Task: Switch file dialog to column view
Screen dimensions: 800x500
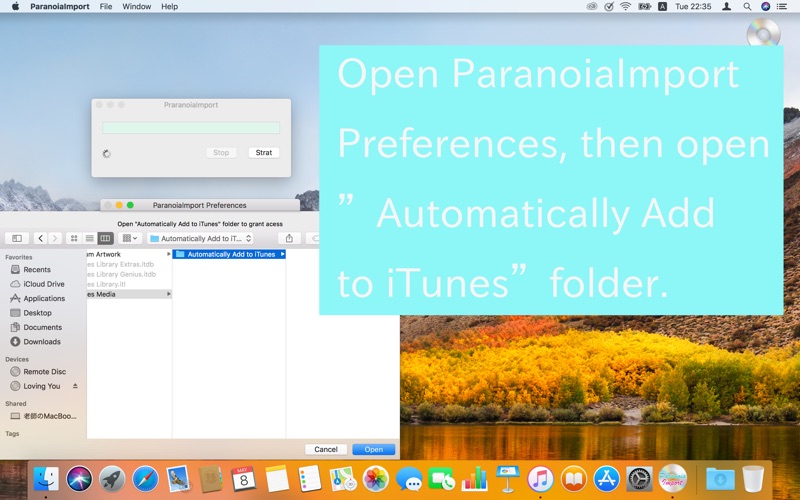Action: [106, 238]
